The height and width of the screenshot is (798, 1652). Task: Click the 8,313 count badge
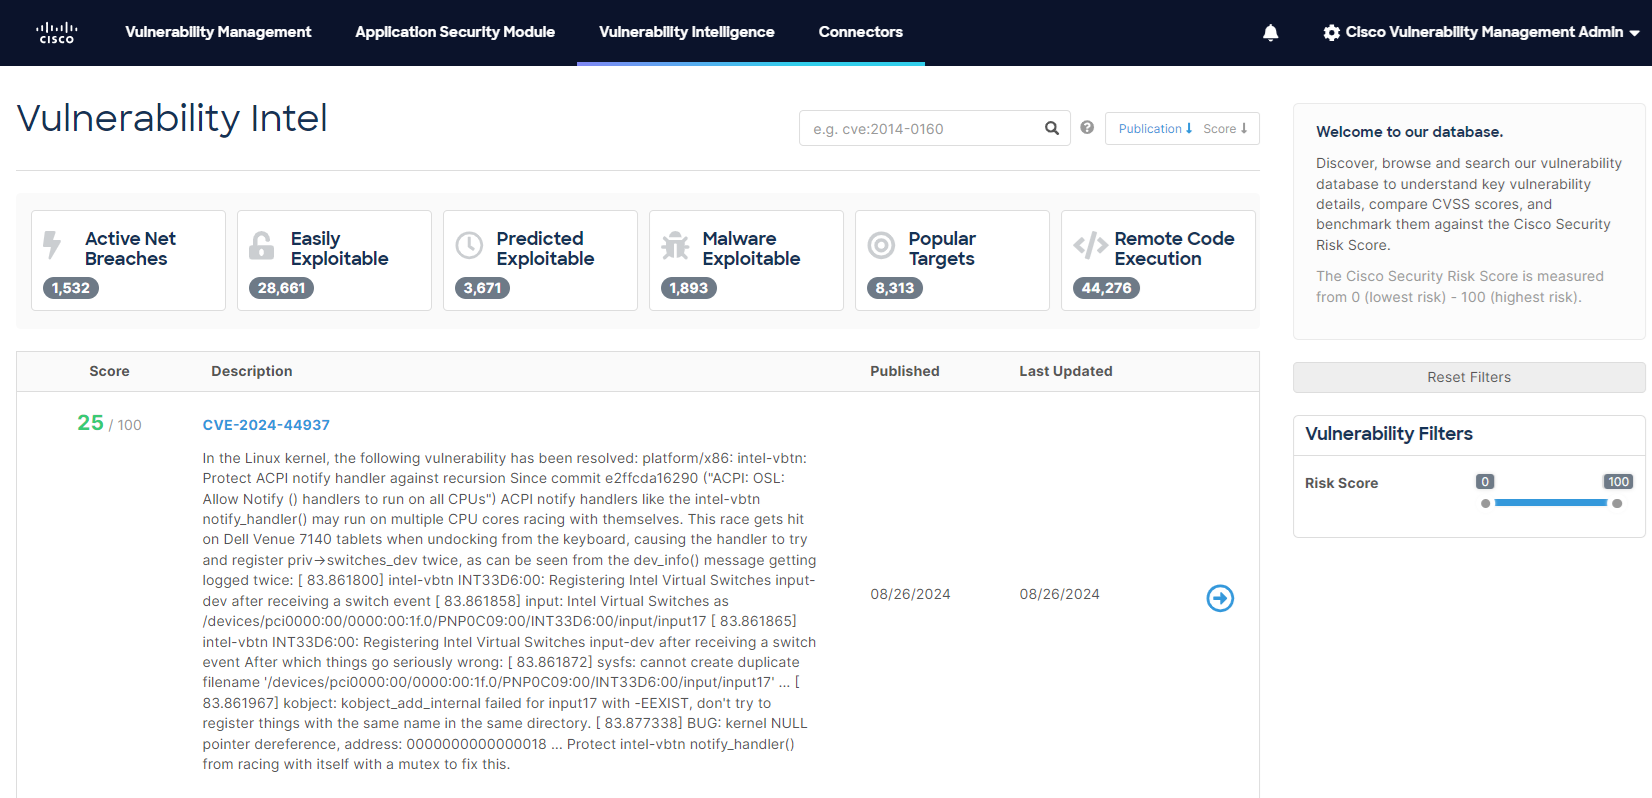(x=894, y=288)
